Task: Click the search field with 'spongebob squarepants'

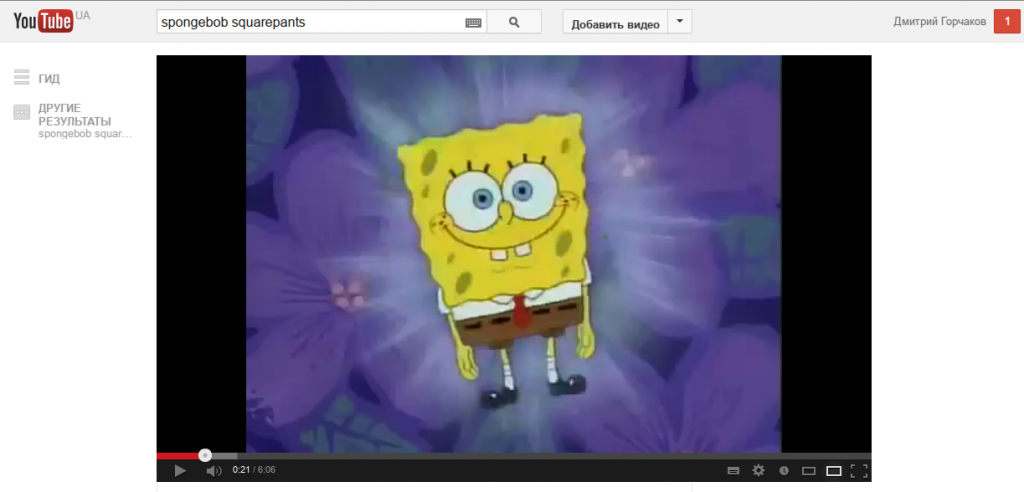Action: tap(310, 22)
